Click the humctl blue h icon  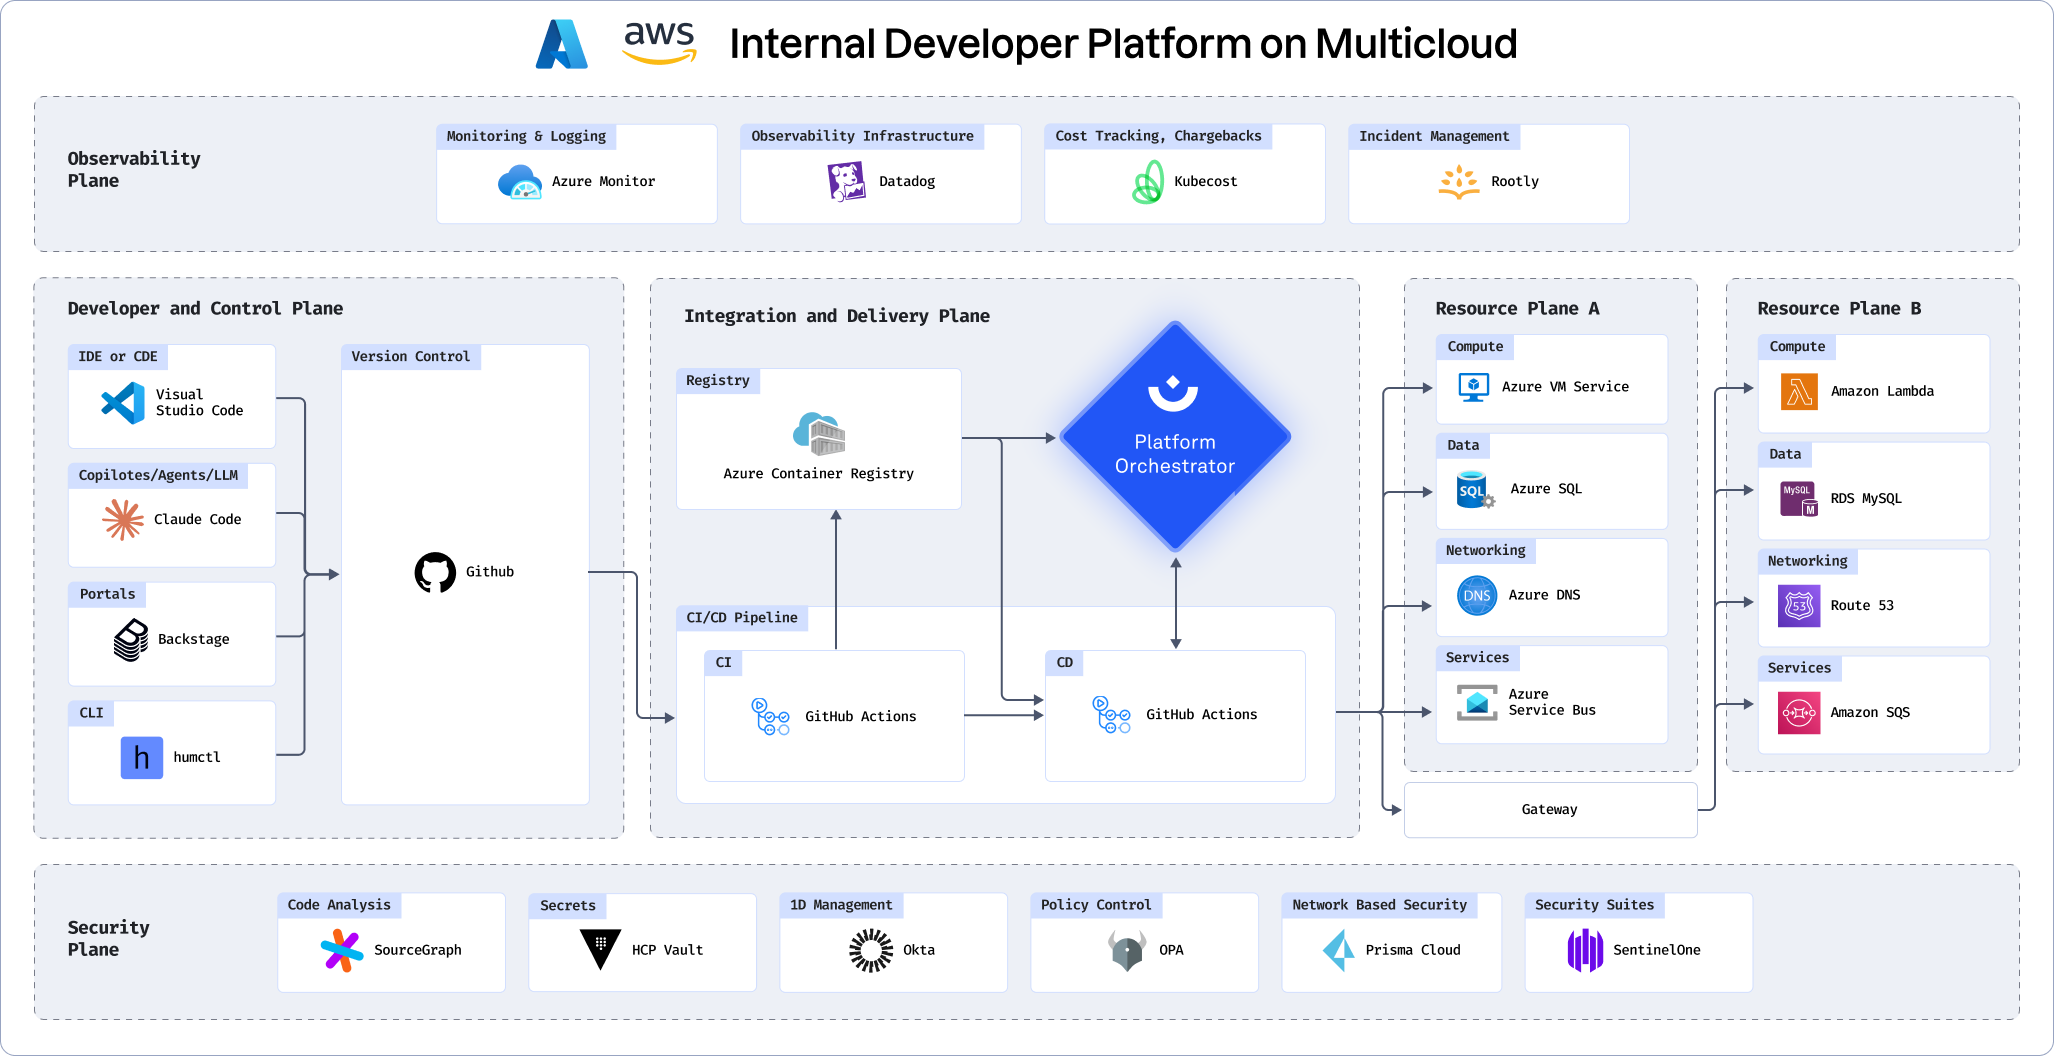point(142,758)
